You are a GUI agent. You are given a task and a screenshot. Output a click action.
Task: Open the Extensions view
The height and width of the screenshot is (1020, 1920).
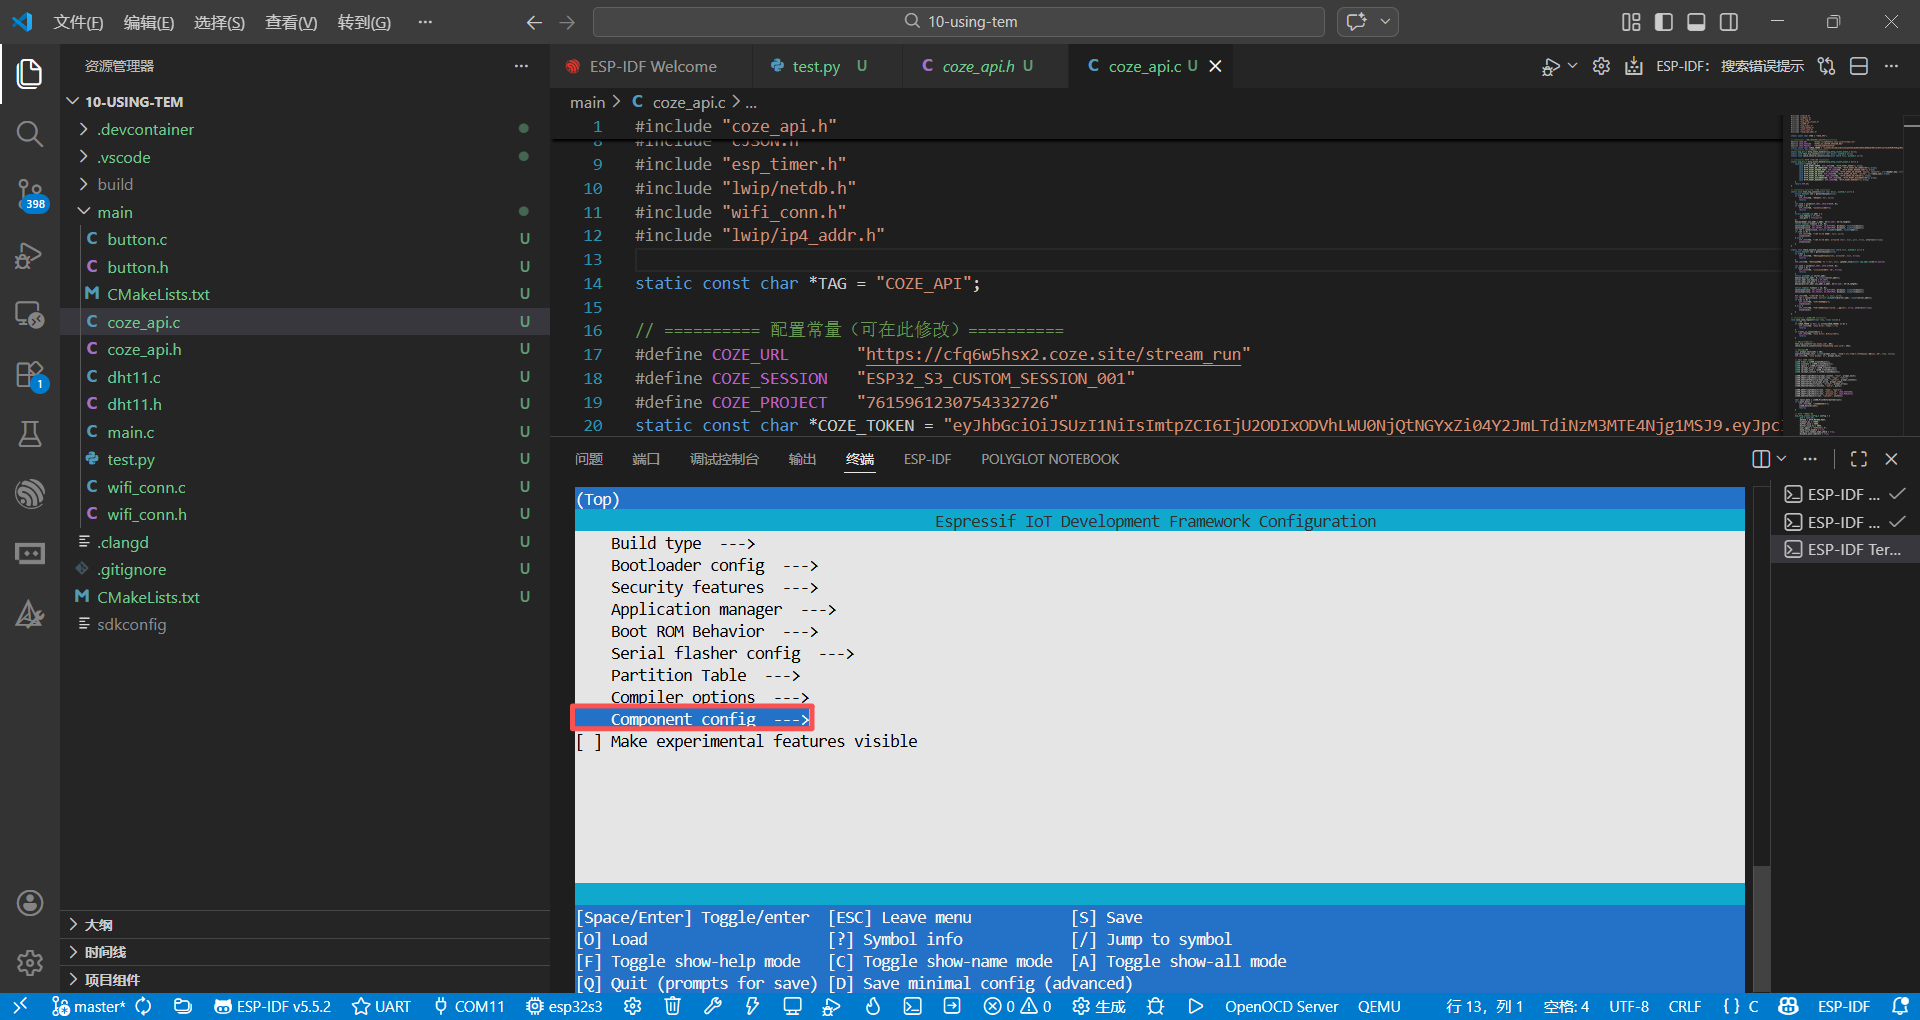[29, 376]
